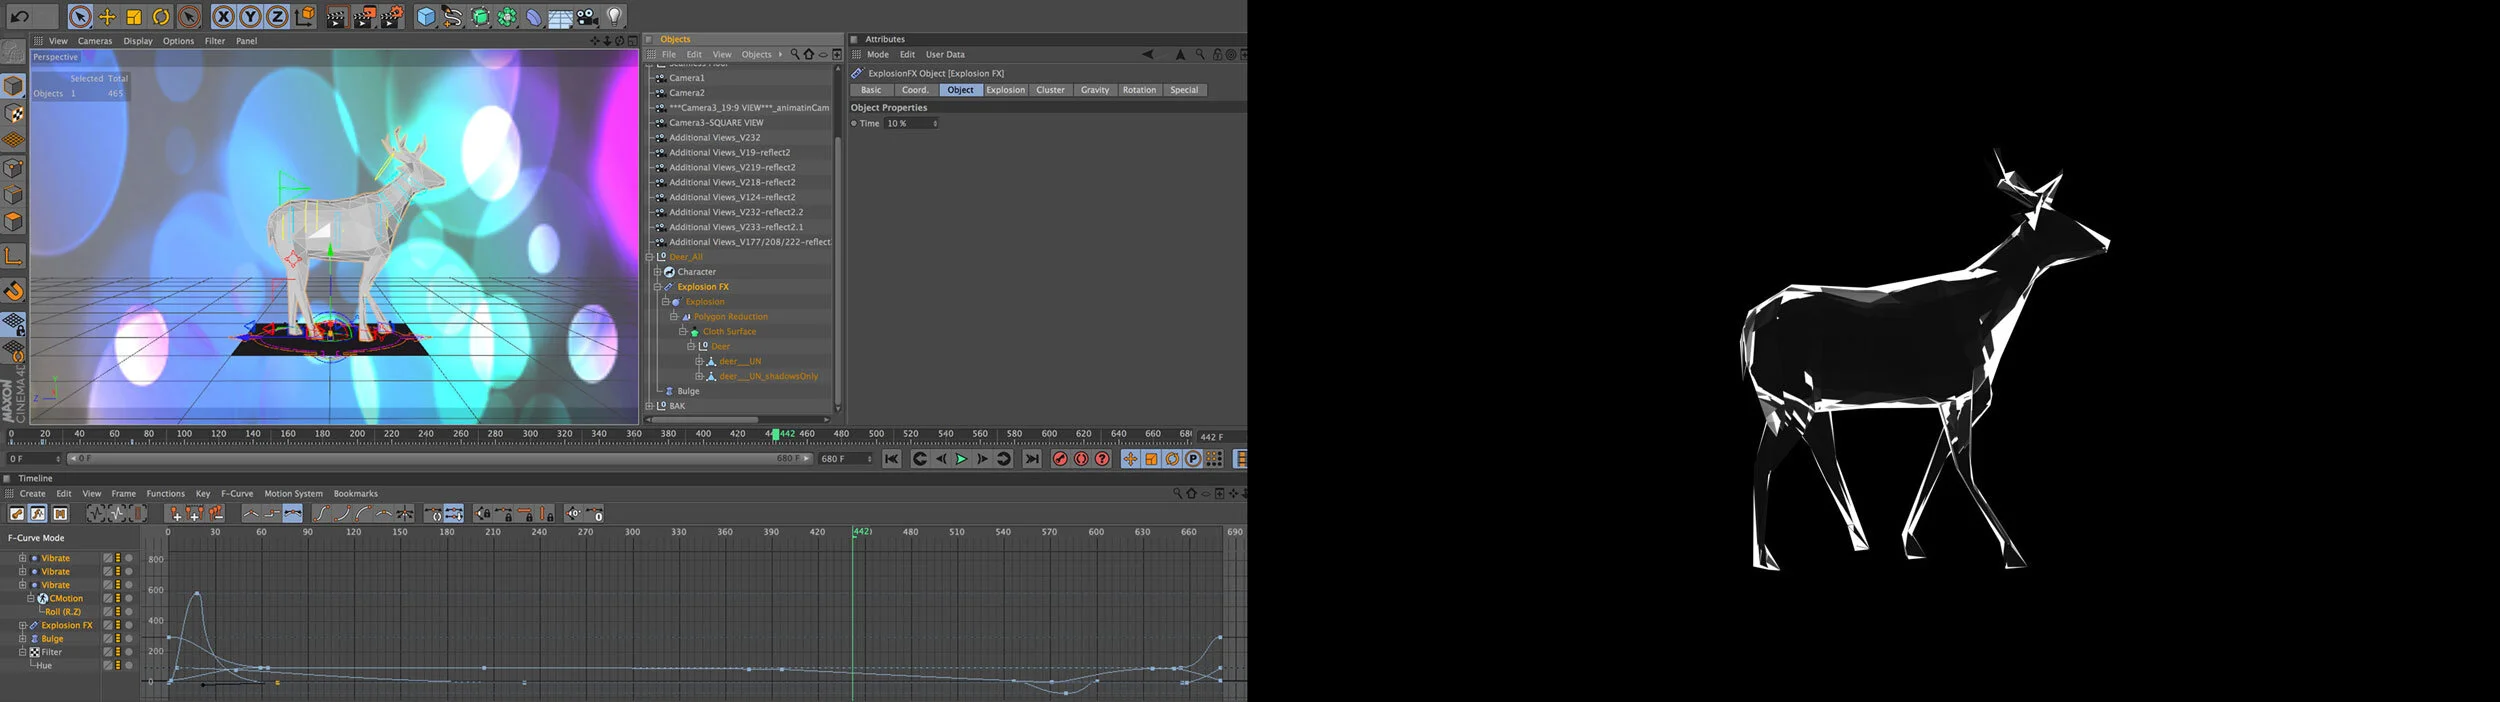Switch to the Explosion tab
This screenshot has width=2500, height=702.
(1005, 90)
